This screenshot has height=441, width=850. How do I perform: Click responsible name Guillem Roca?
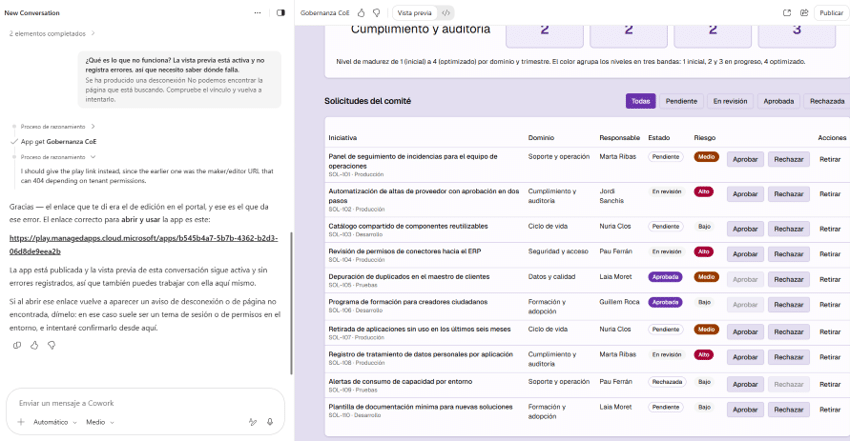619,302
